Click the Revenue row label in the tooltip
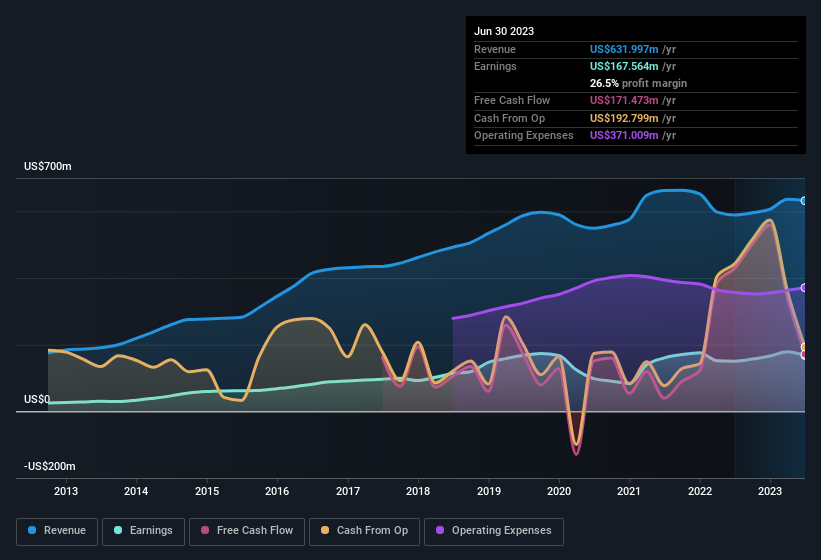This screenshot has width=821, height=560. point(495,49)
